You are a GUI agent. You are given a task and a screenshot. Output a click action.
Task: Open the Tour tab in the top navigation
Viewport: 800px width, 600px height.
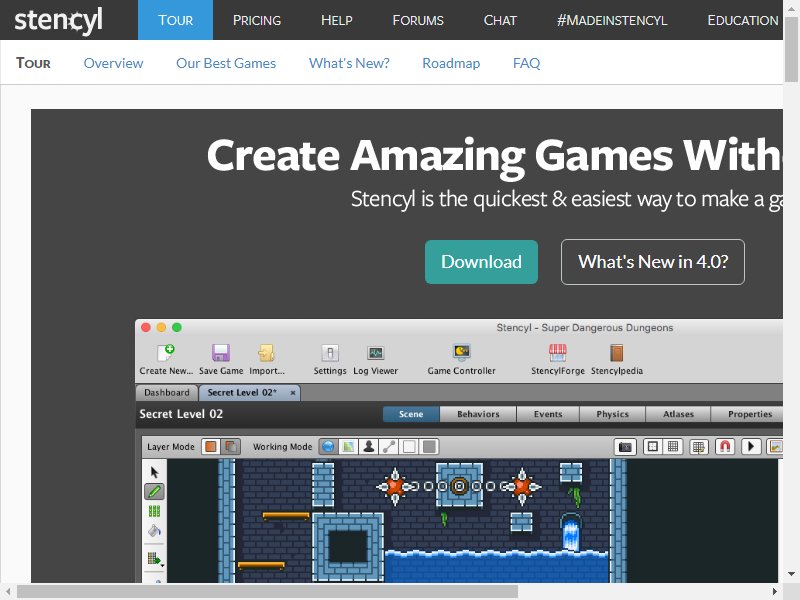[176, 20]
